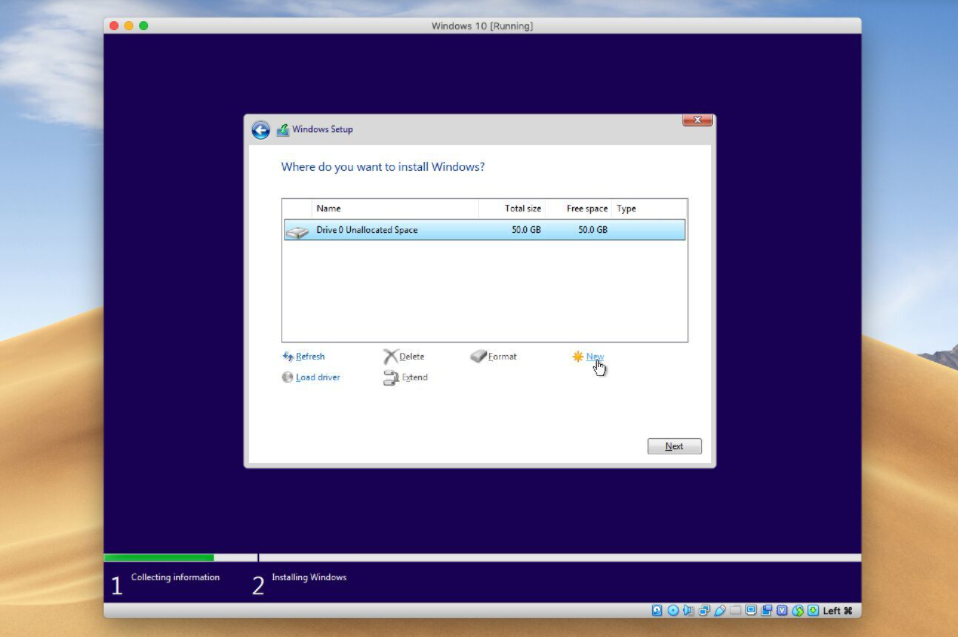Open VirtualBox hard disk activity indicator
Viewport: 958px width, 637px height.
click(x=657, y=610)
